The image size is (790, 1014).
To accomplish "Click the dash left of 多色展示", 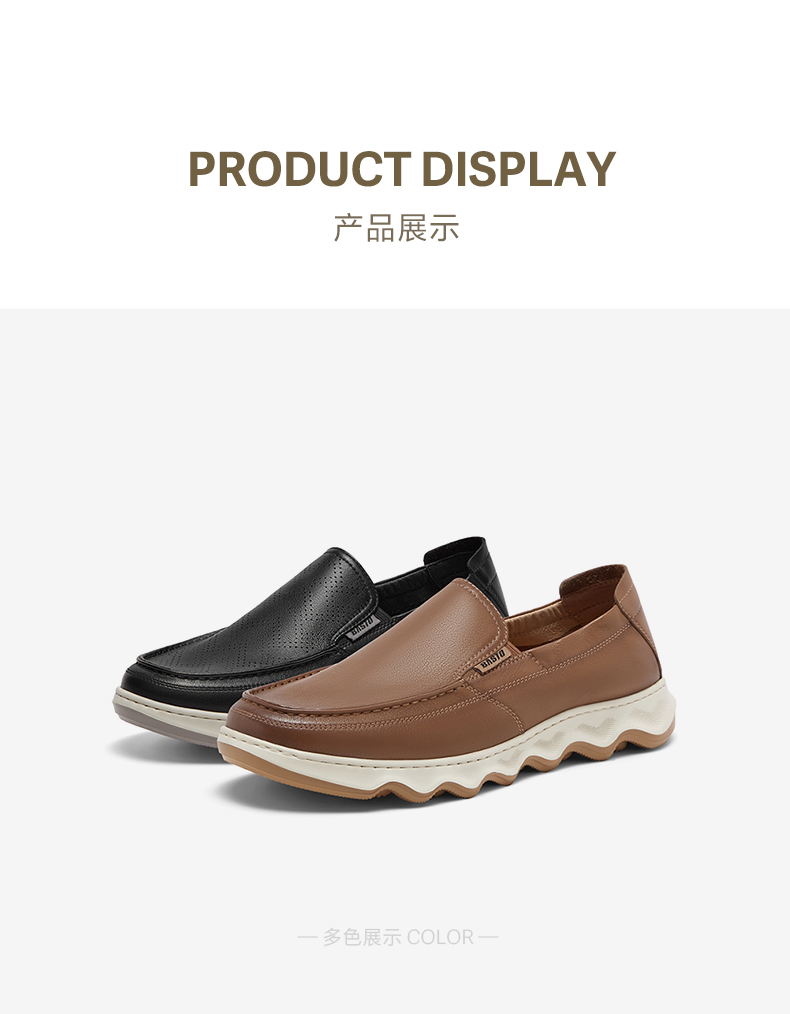I will (306, 937).
